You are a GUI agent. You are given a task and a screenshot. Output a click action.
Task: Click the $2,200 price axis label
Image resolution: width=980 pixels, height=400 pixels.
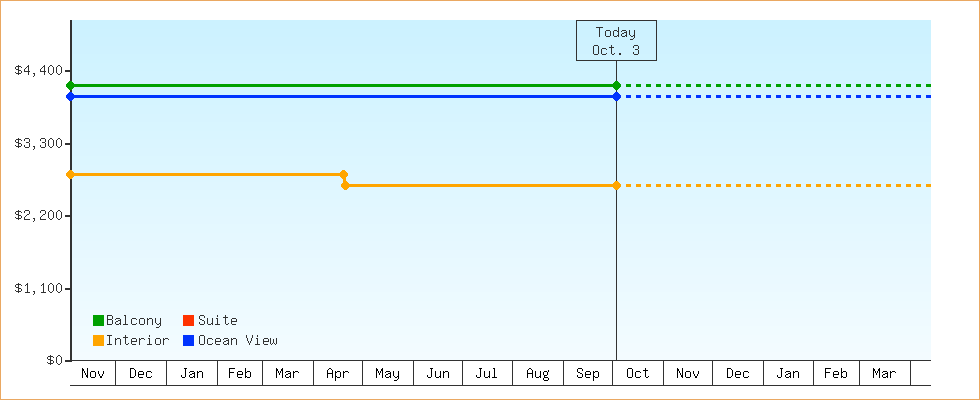pos(39,216)
